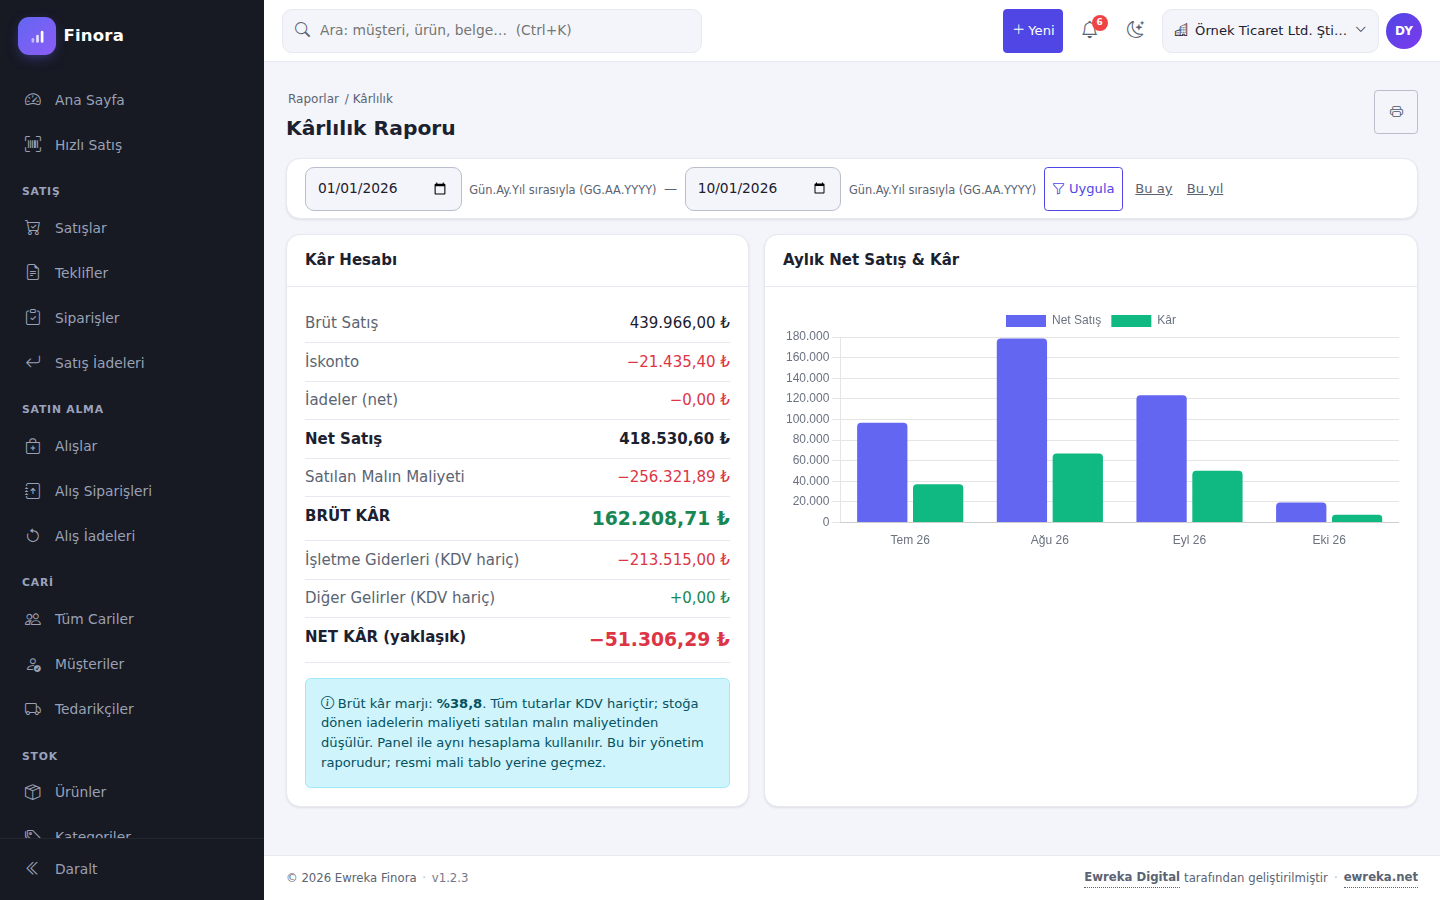Screen dimensions: 1440x900
Task: Open notifications bell icon
Action: coord(1090,30)
